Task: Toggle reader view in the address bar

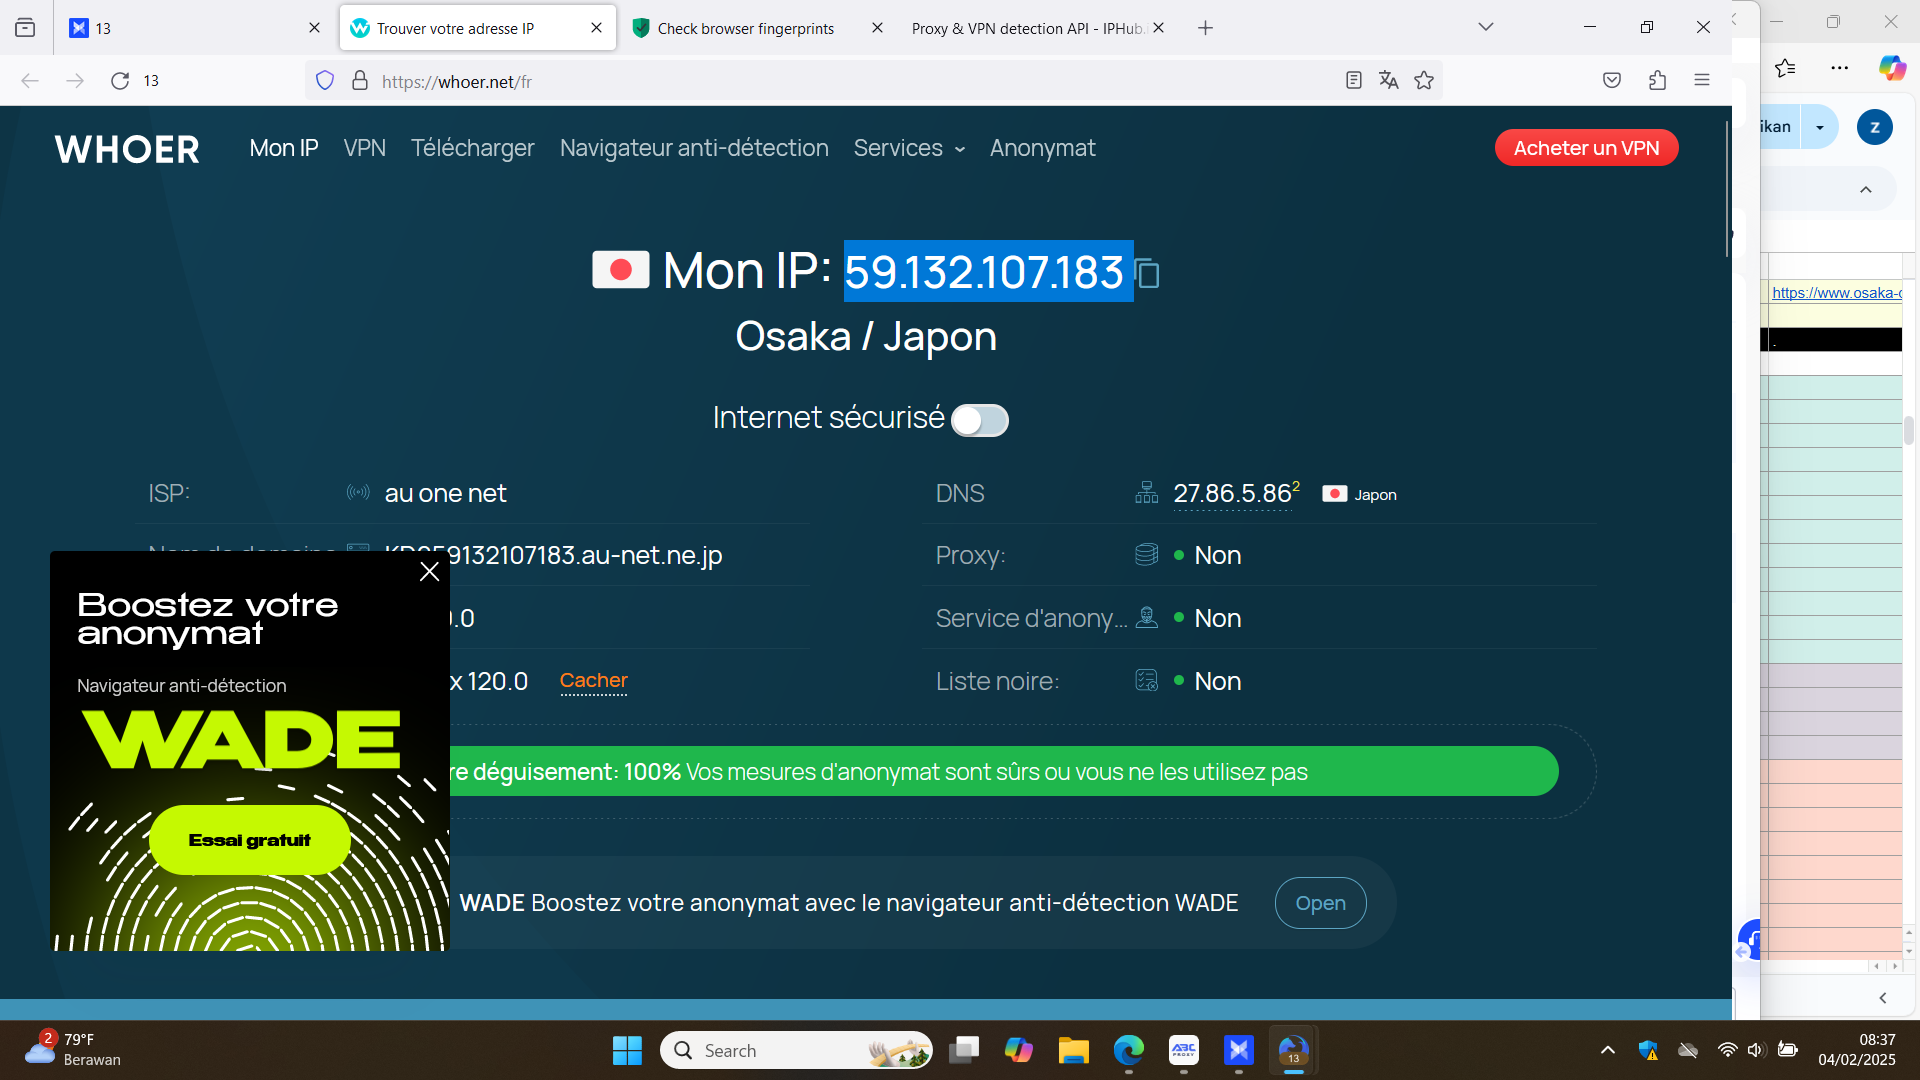Action: coord(1354,81)
